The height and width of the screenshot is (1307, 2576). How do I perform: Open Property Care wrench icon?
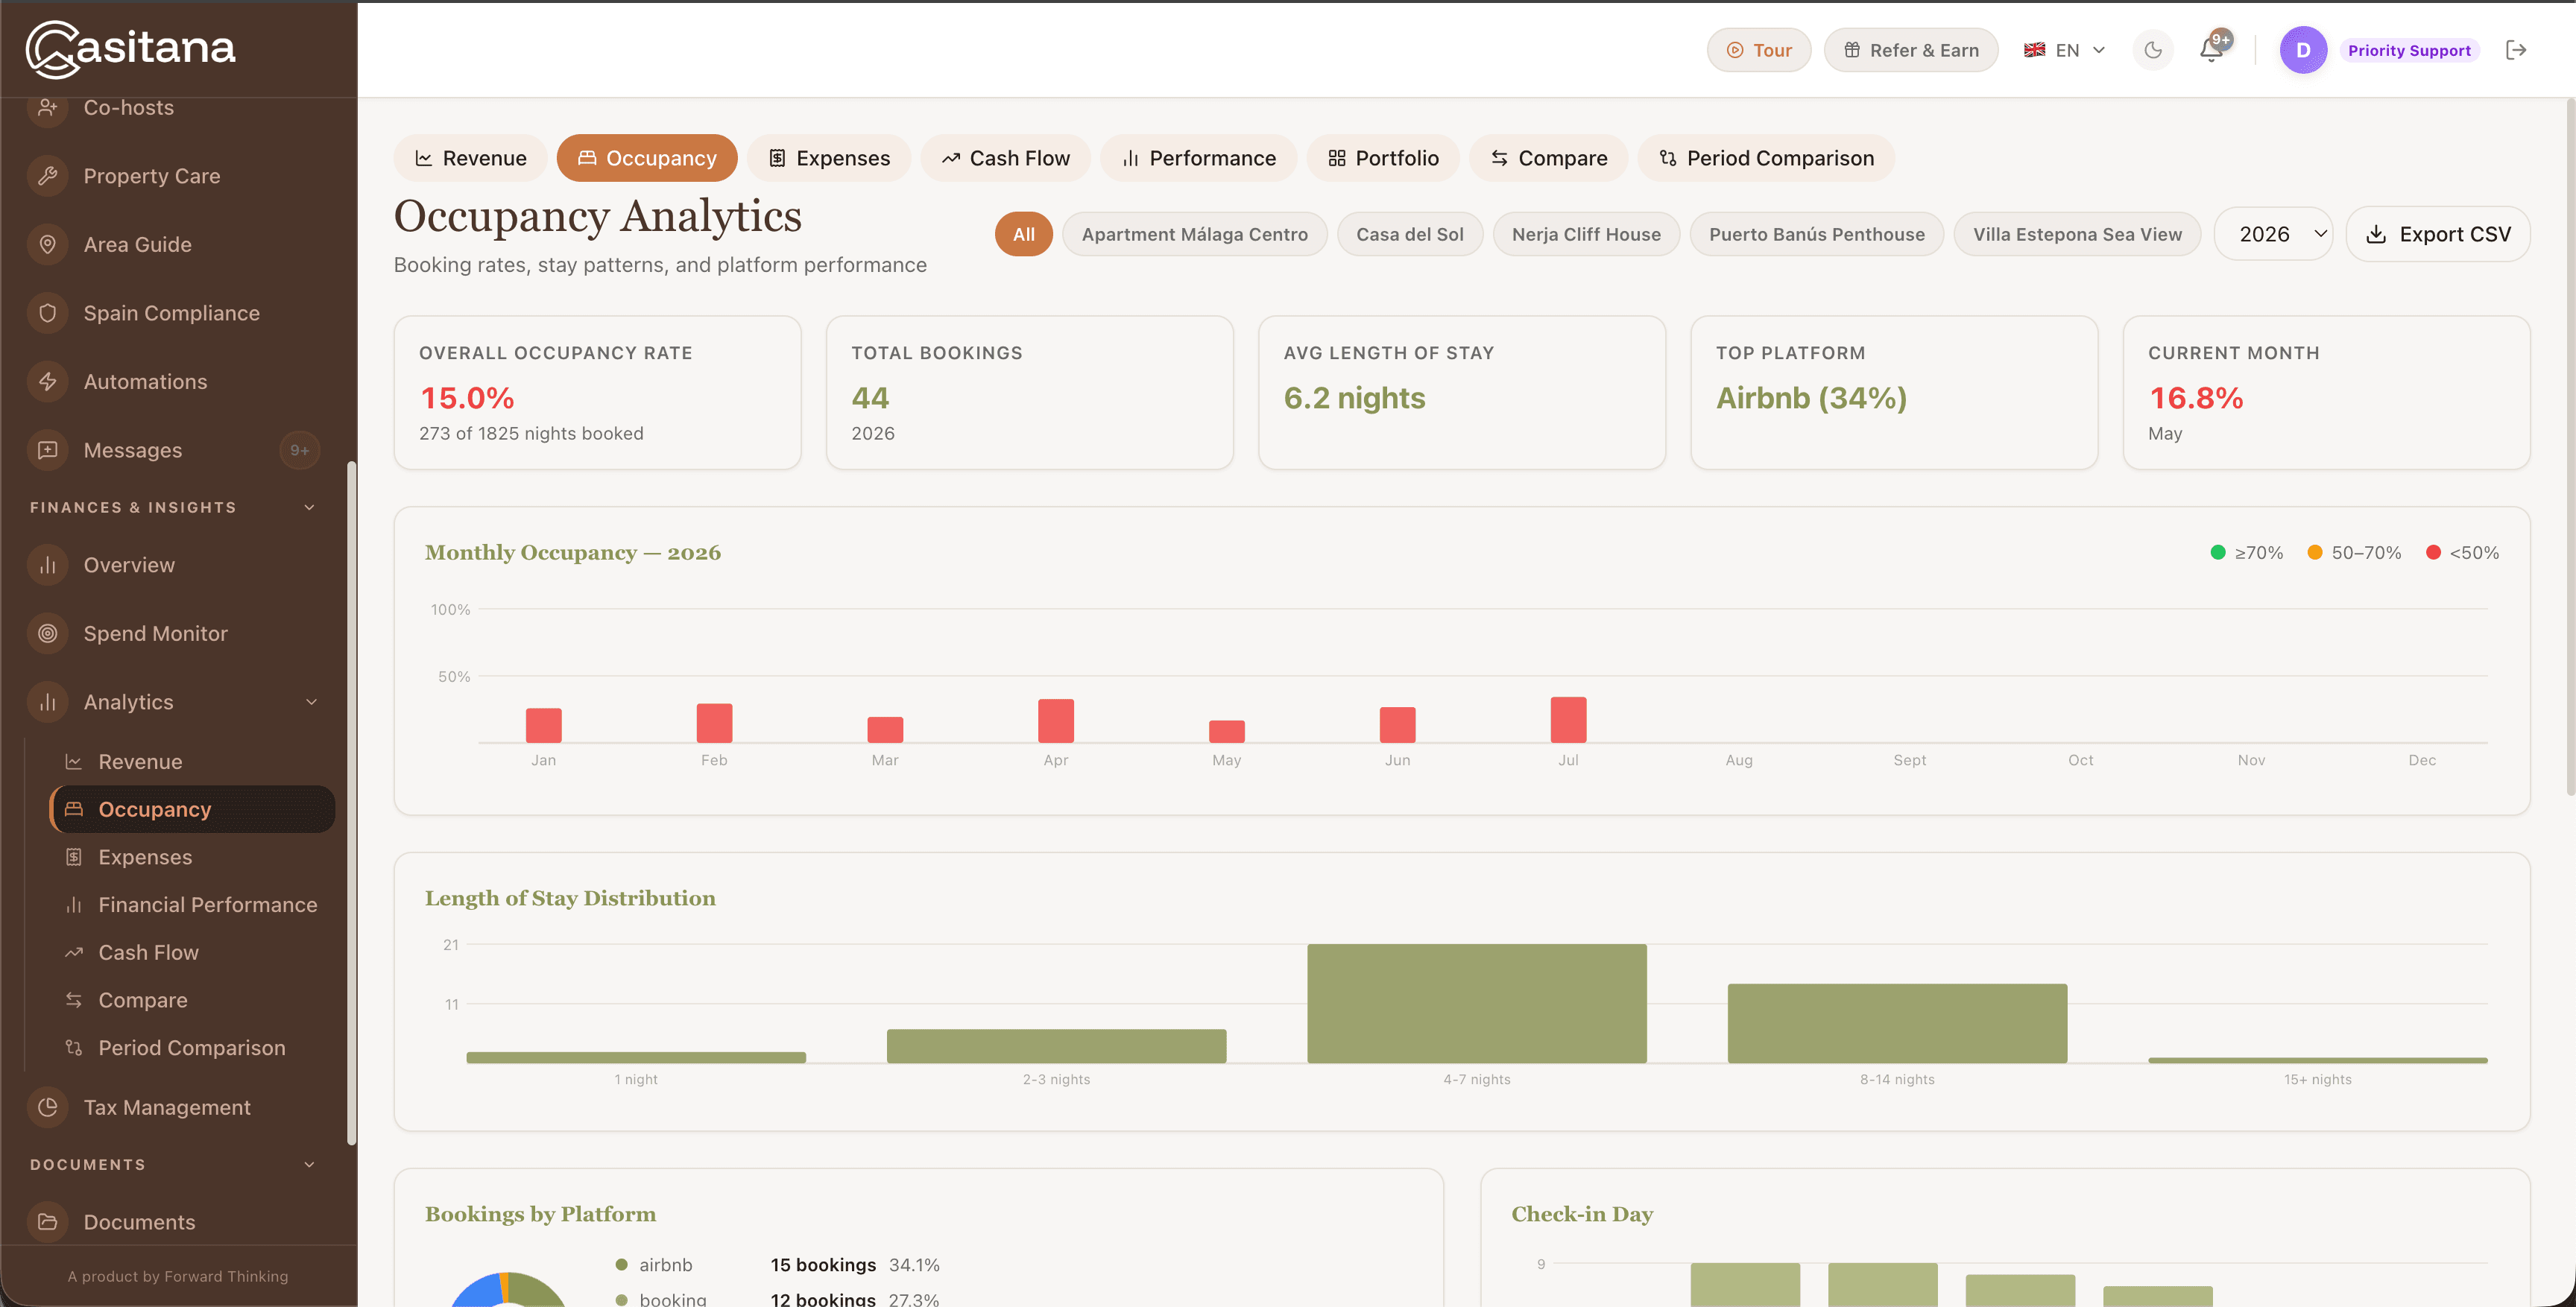47,176
